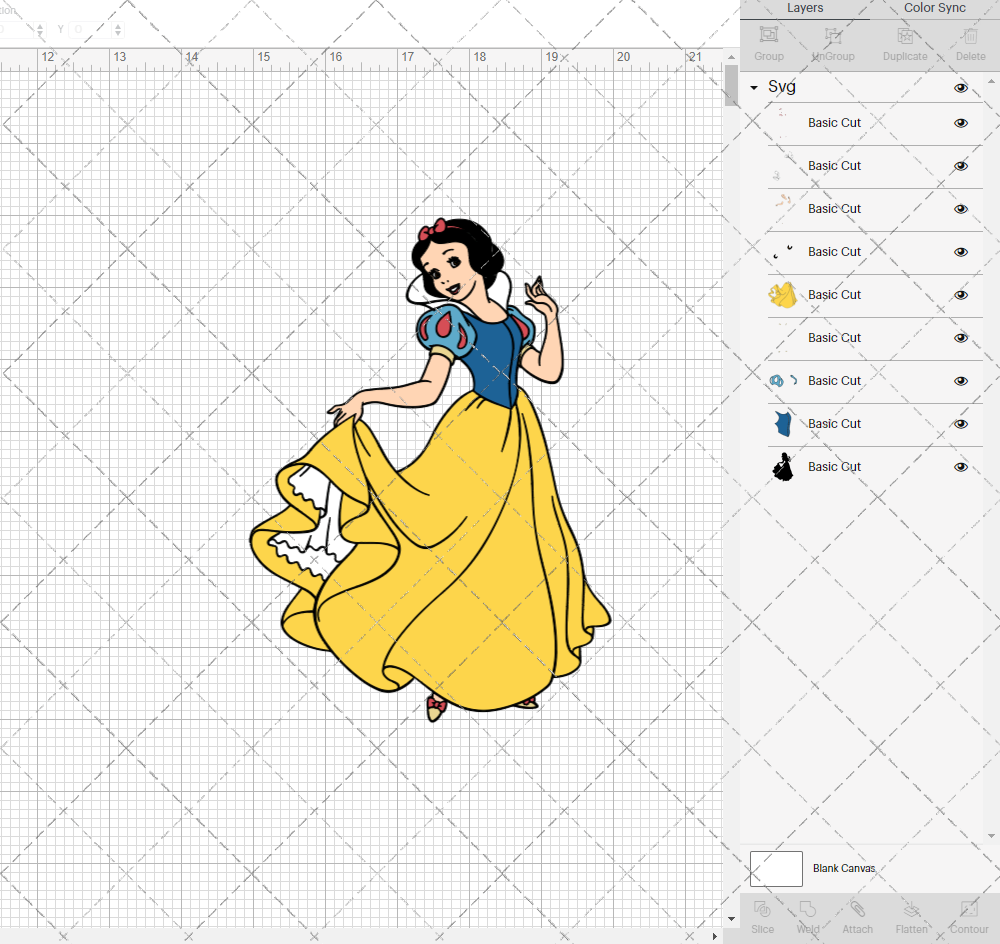Select the black eye-details layer thumbnail
This screenshot has height=944, width=1000.
(x=783, y=252)
